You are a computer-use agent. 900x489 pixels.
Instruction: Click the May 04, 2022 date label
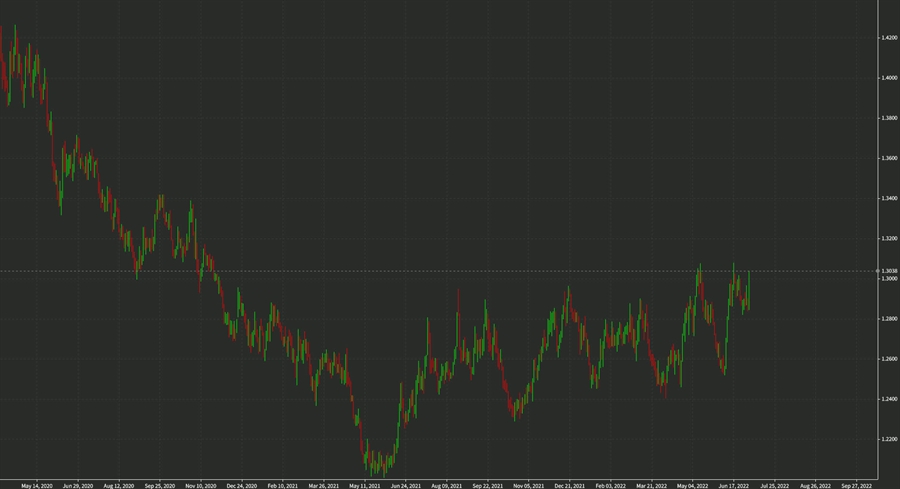click(x=693, y=486)
